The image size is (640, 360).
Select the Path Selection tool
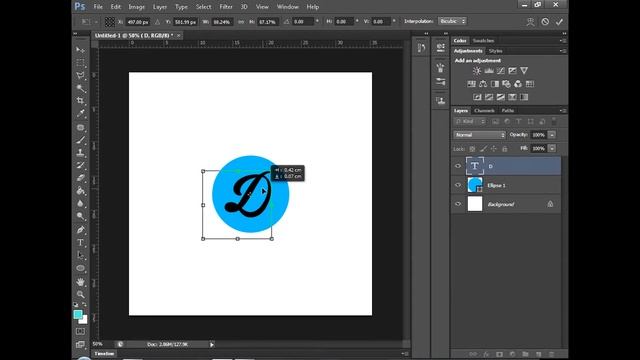coord(80,255)
